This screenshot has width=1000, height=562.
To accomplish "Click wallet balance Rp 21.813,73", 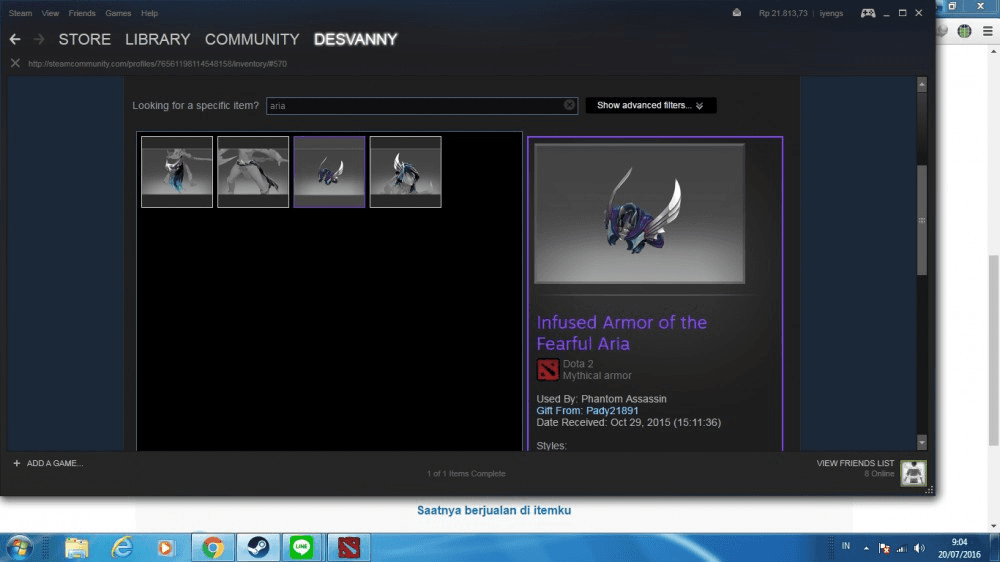I will [x=783, y=13].
